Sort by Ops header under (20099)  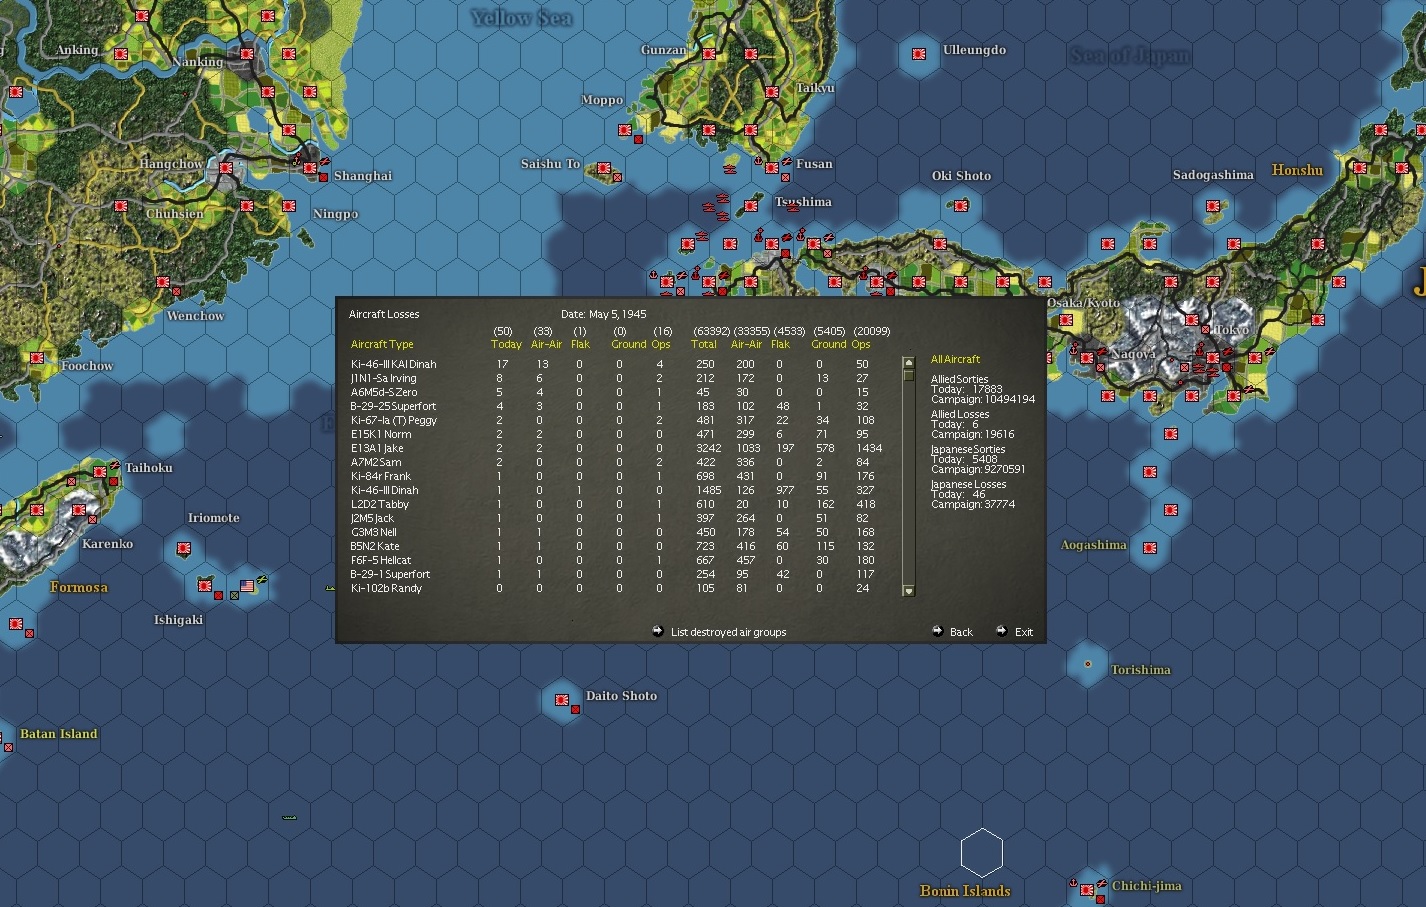pyautogui.click(x=861, y=344)
